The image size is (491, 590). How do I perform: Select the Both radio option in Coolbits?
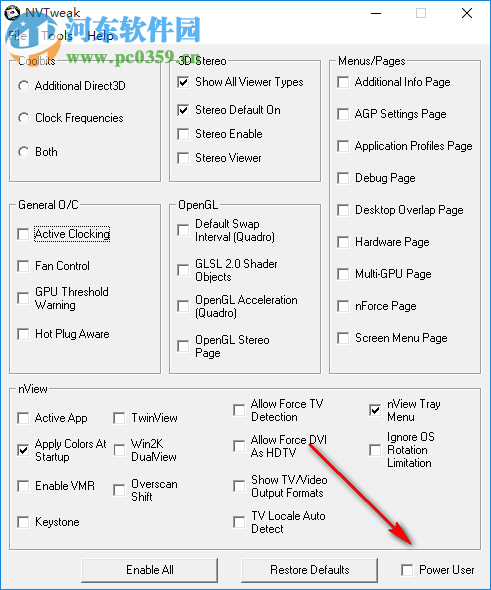(24, 152)
